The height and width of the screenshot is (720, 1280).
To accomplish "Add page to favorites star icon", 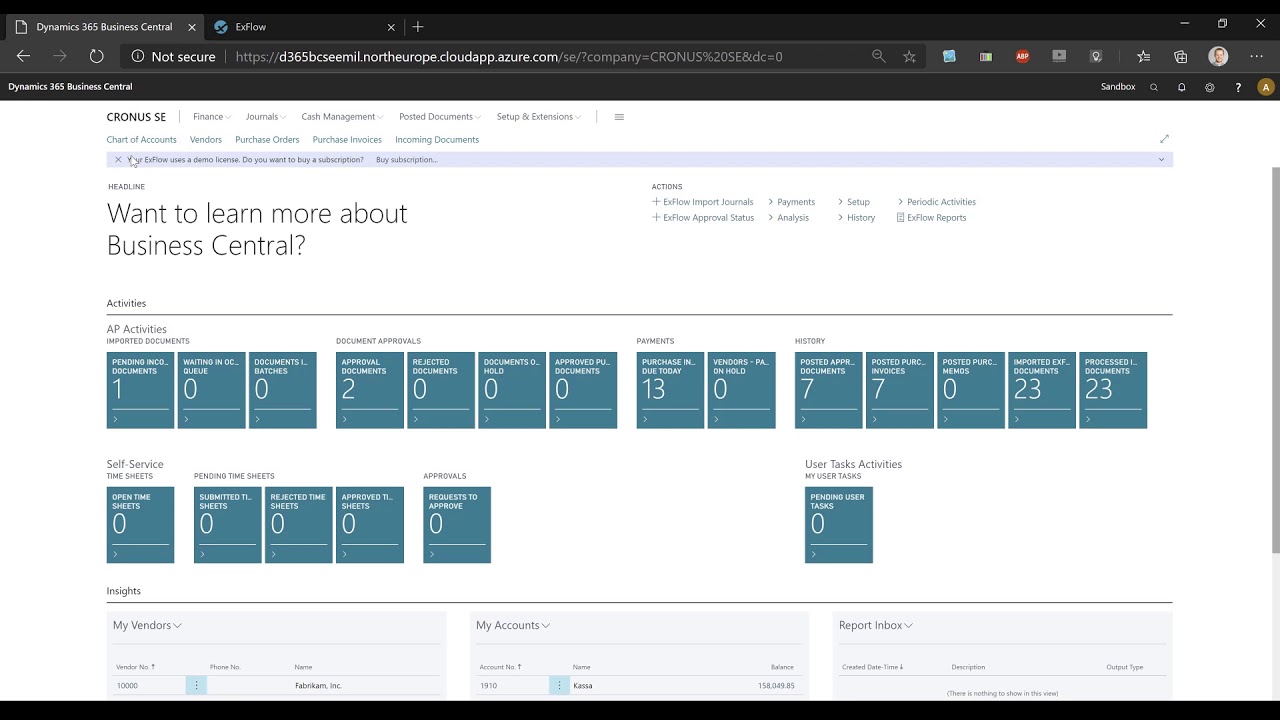I will pyautogui.click(x=909, y=57).
